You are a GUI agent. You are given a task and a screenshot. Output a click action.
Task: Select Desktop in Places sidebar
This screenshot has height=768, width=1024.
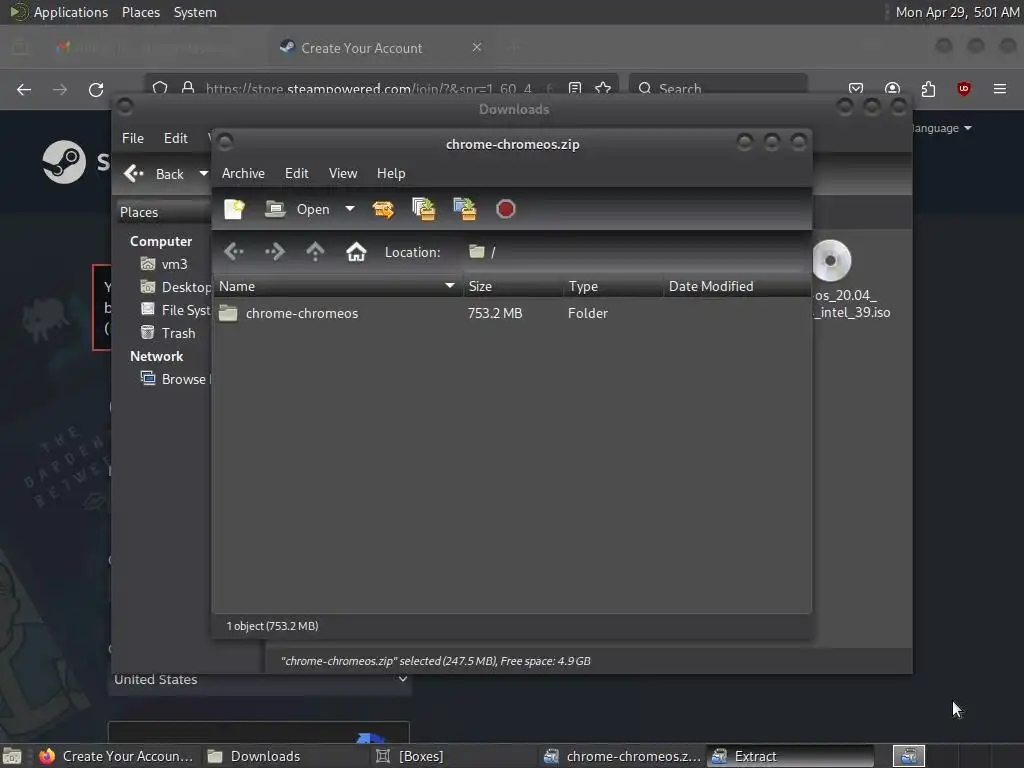coord(176,287)
